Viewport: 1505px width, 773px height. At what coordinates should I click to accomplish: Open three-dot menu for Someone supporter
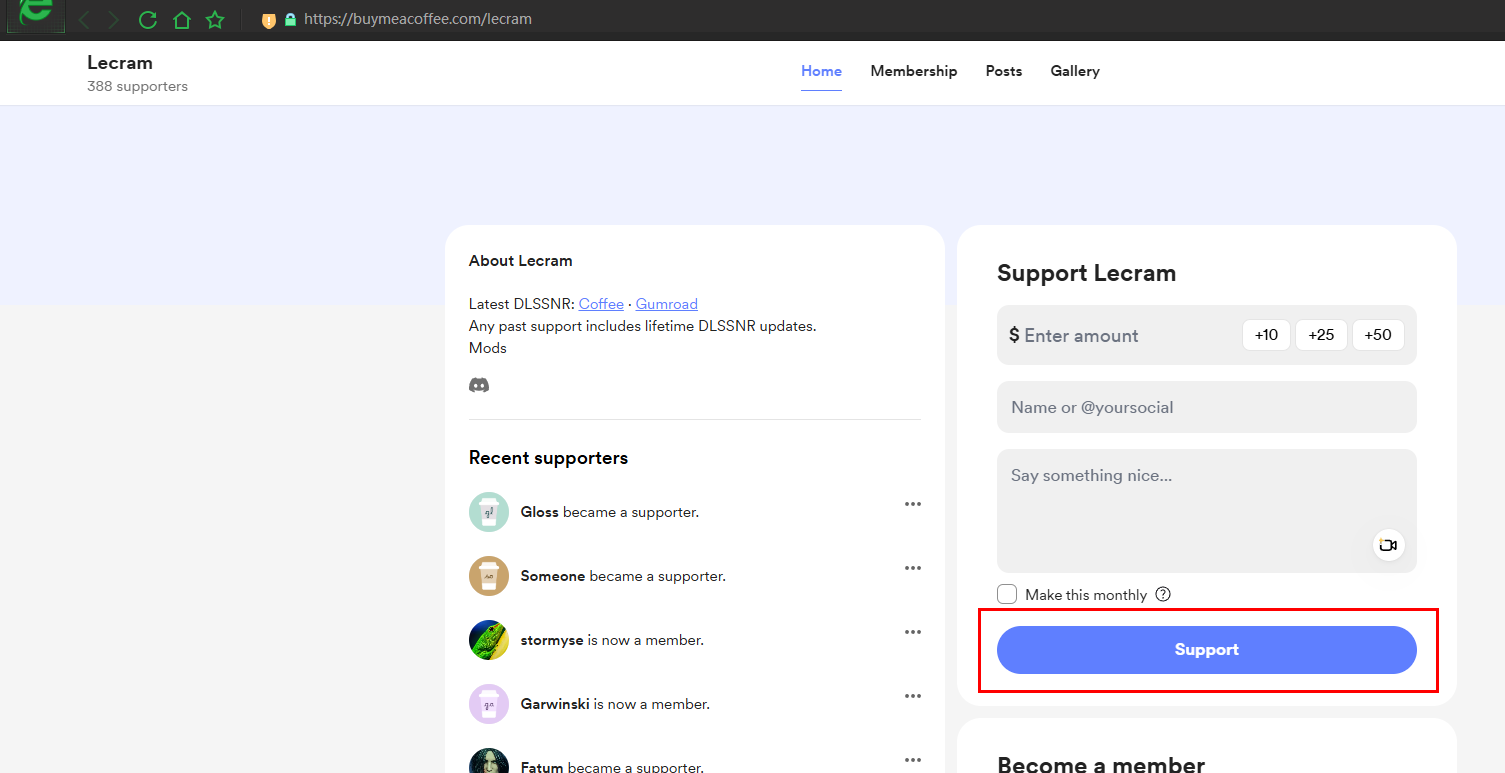click(912, 568)
